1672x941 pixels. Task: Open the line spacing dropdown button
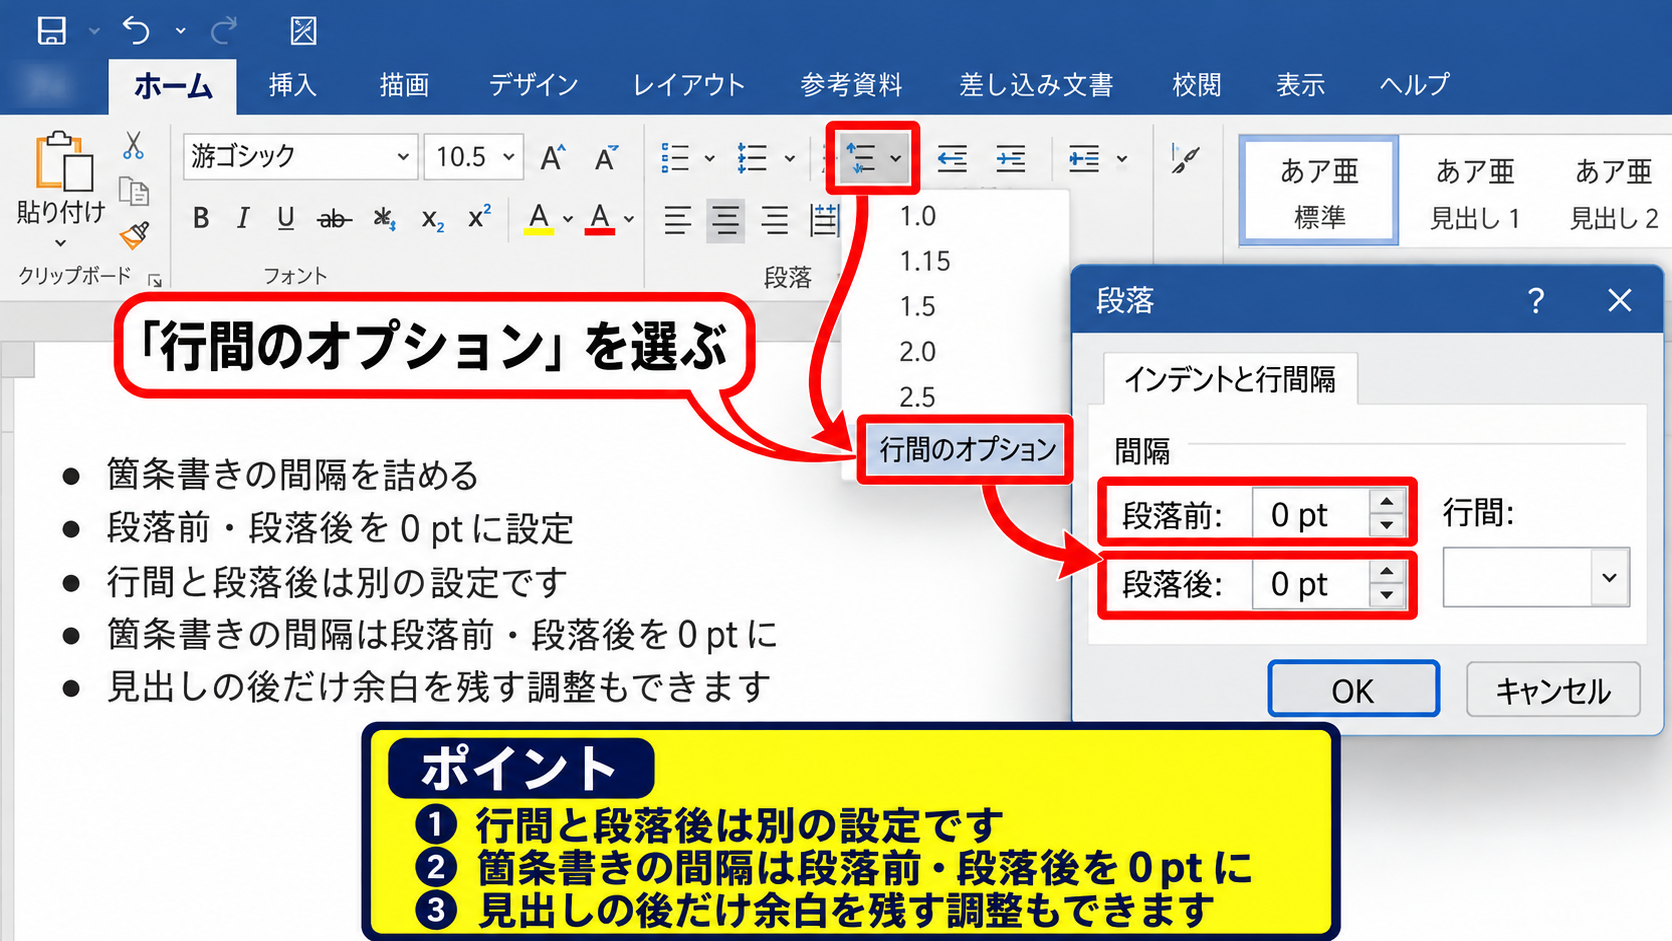(x=873, y=158)
